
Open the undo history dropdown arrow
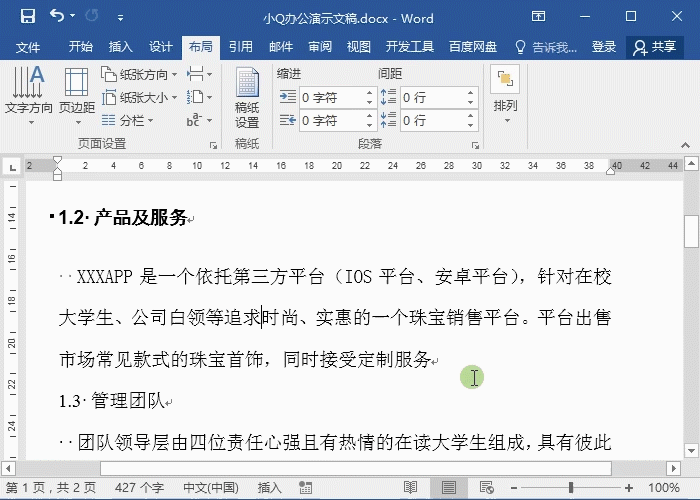73,17
